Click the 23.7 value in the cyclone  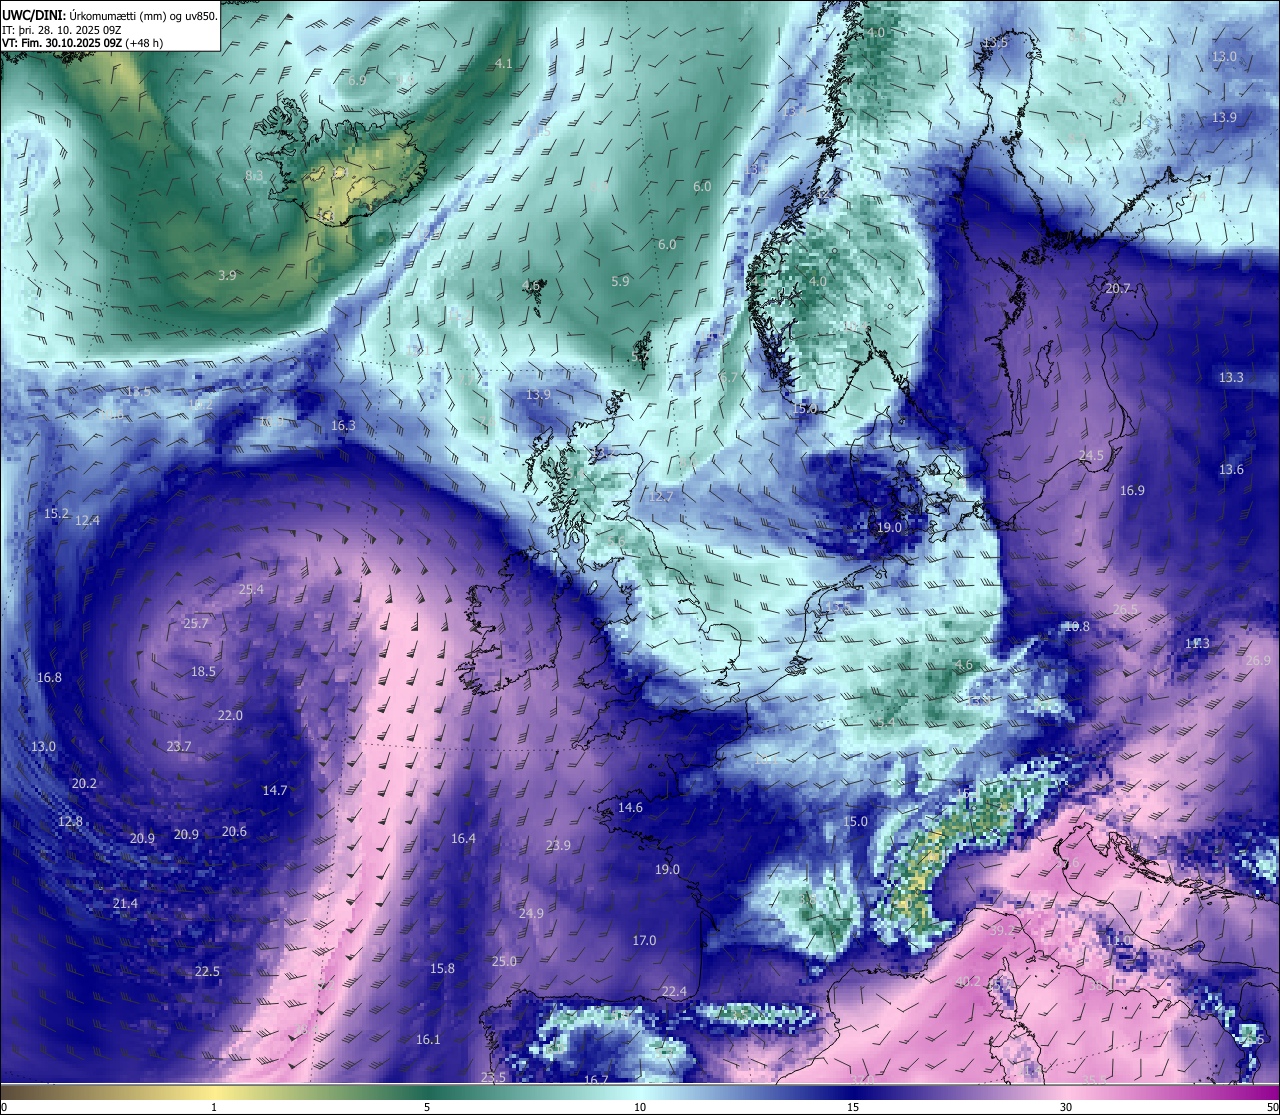click(x=179, y=746)
